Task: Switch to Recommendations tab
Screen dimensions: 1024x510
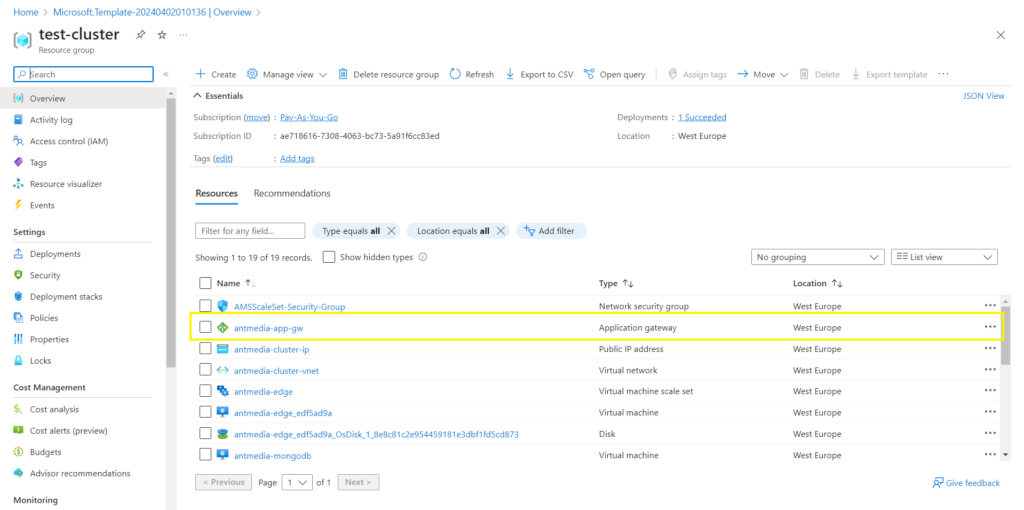Action: click(292, 193)
